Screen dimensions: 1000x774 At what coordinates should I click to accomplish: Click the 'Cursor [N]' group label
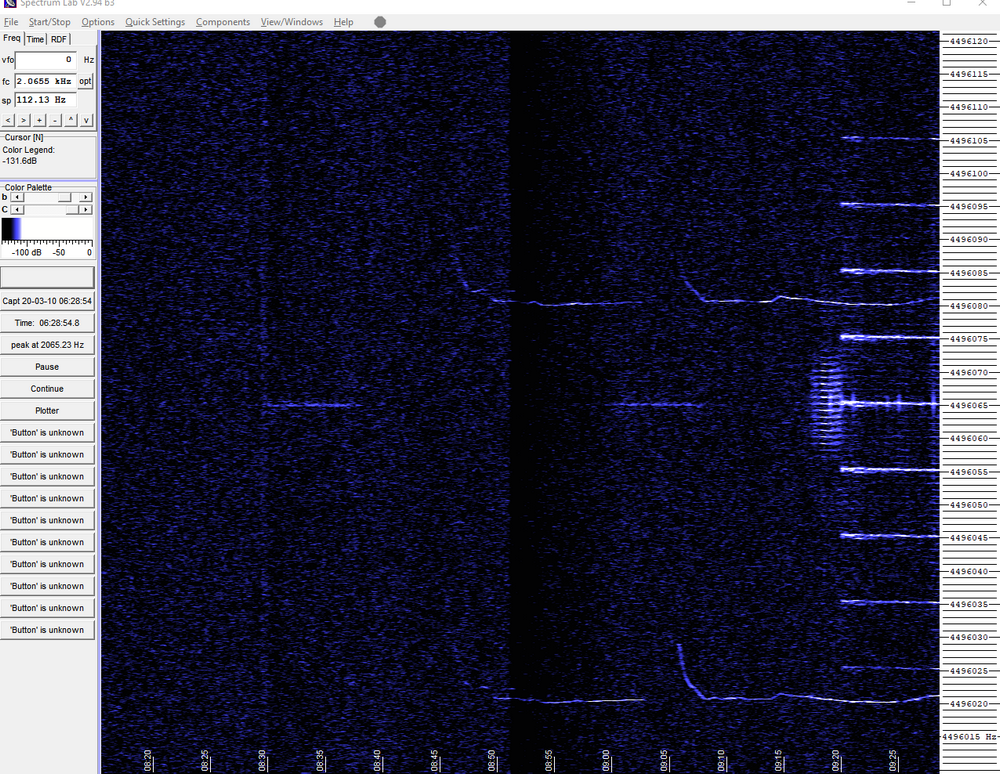point(24,138)
